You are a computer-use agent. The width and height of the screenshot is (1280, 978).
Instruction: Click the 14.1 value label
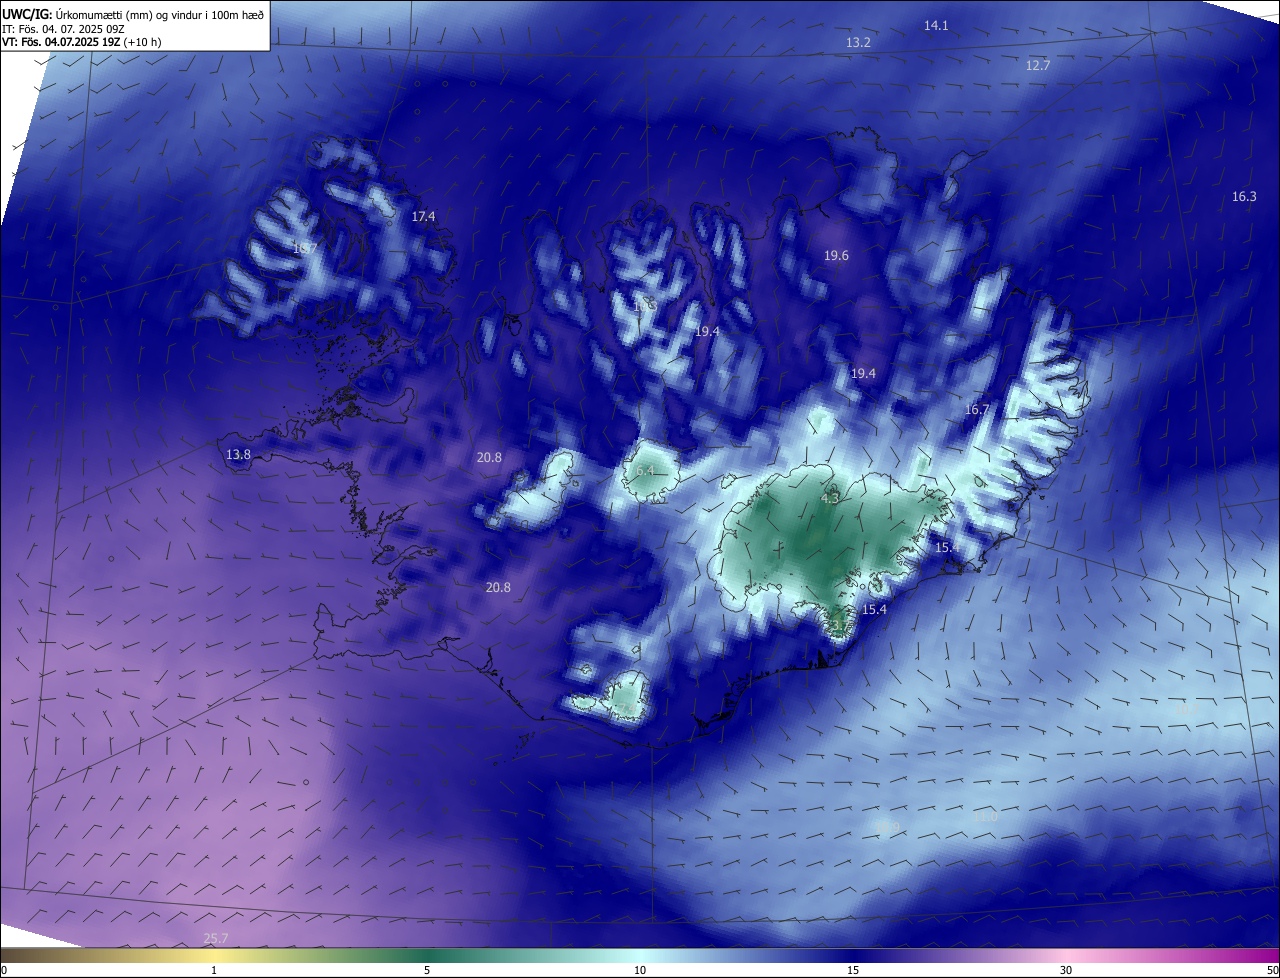(936, 26)
